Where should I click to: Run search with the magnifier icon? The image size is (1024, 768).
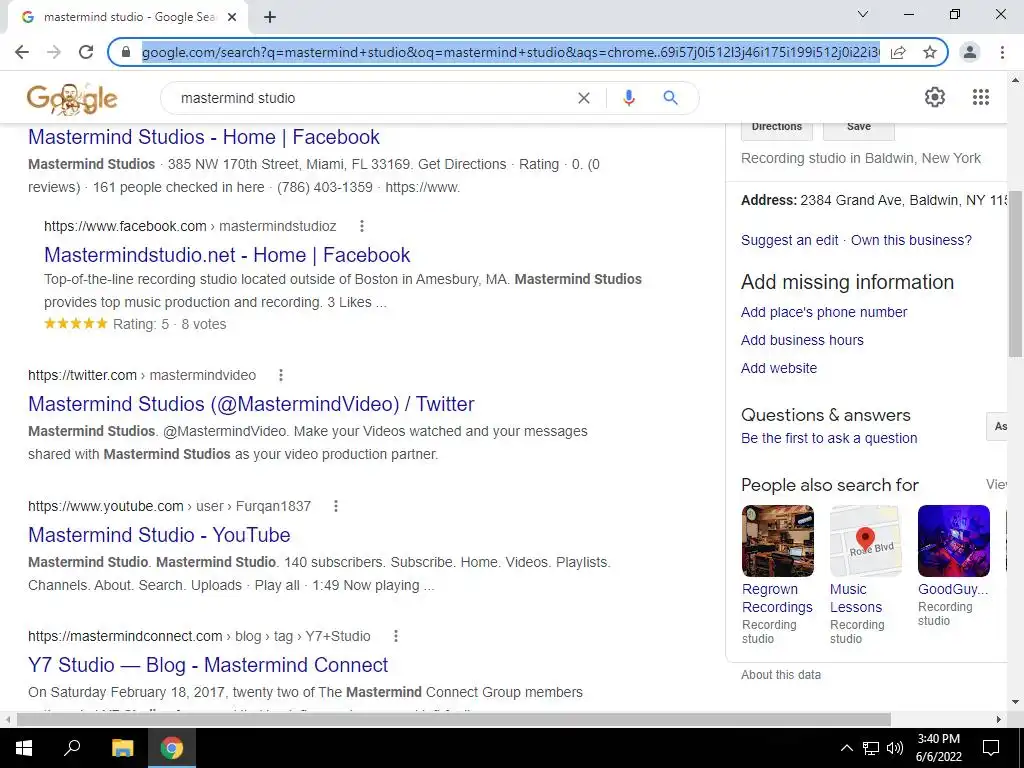tap(671, 98)
